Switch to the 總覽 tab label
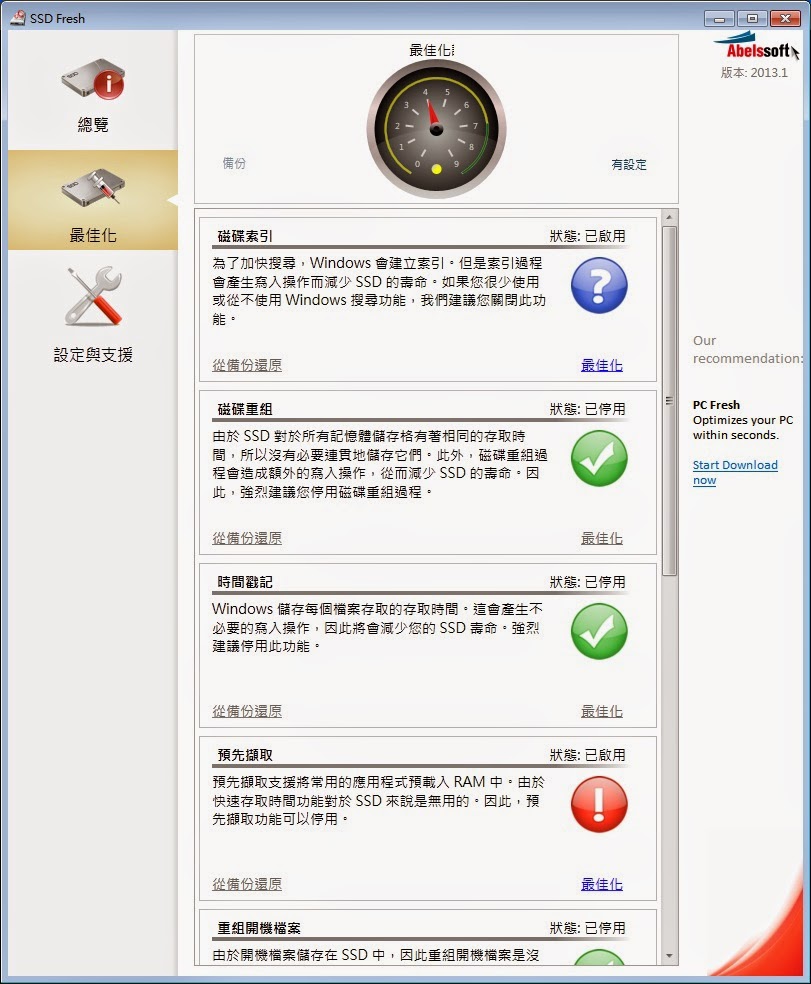811x984 pixels. (93, 125)
